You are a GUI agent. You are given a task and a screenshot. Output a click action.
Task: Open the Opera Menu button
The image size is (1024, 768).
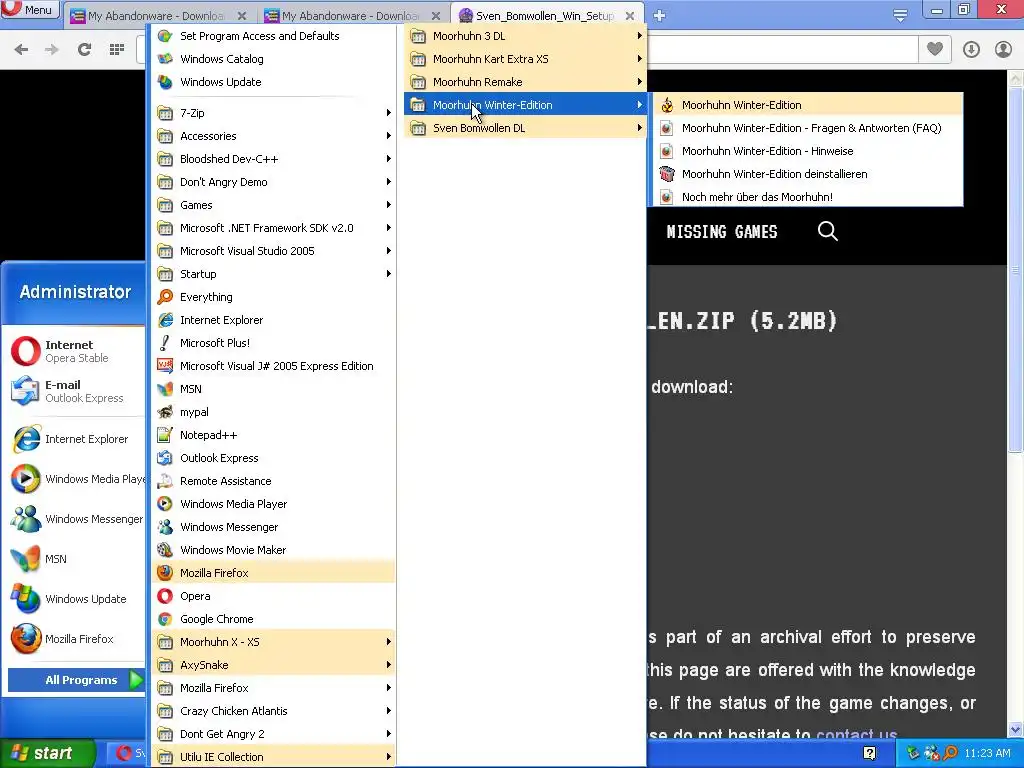tap(29, 9)
